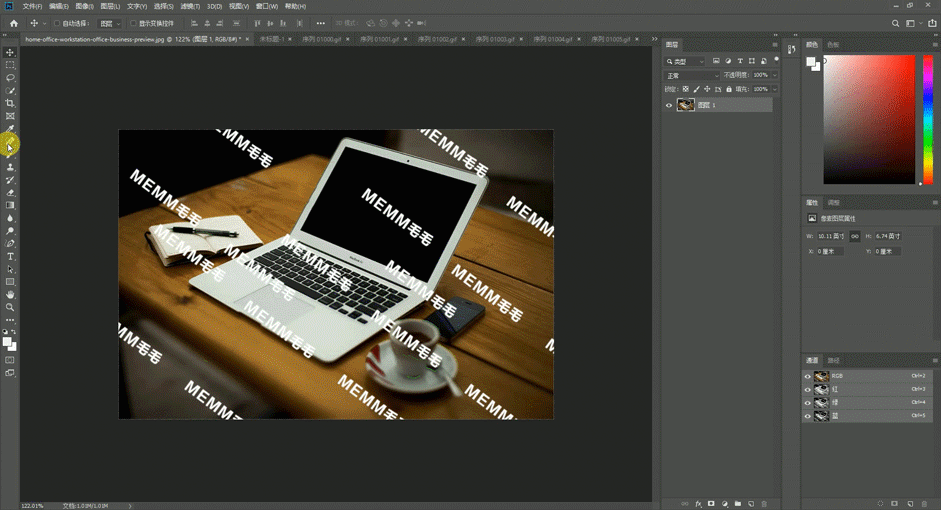
Task: Enable the 显示变换控件 checkbox
Action: (134, 23)
